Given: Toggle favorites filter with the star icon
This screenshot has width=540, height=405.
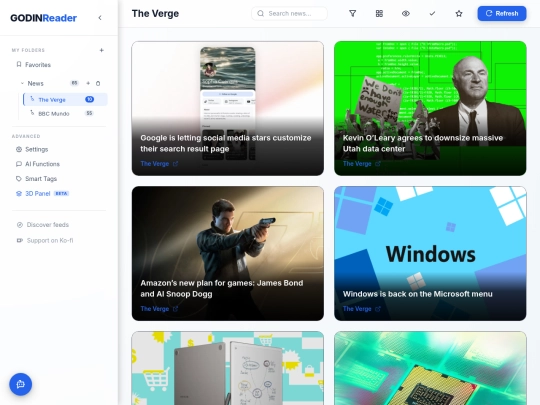Looking at the screenshot, I should pos(459,13).
